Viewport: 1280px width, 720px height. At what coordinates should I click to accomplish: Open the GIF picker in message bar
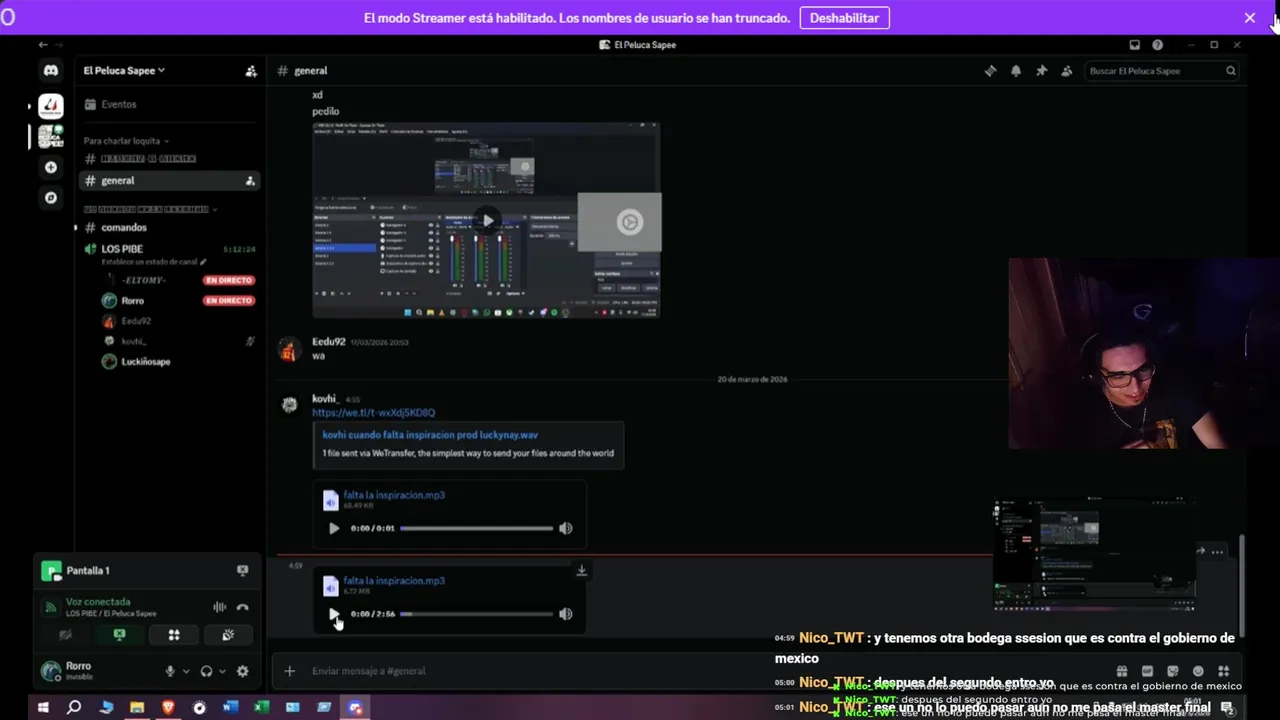[1147, 671]
